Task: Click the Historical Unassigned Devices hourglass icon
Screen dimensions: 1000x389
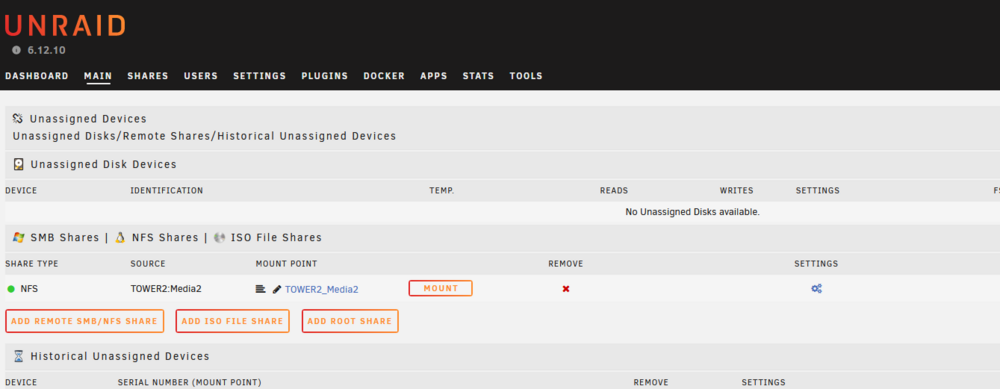Action: pos(18,356)
